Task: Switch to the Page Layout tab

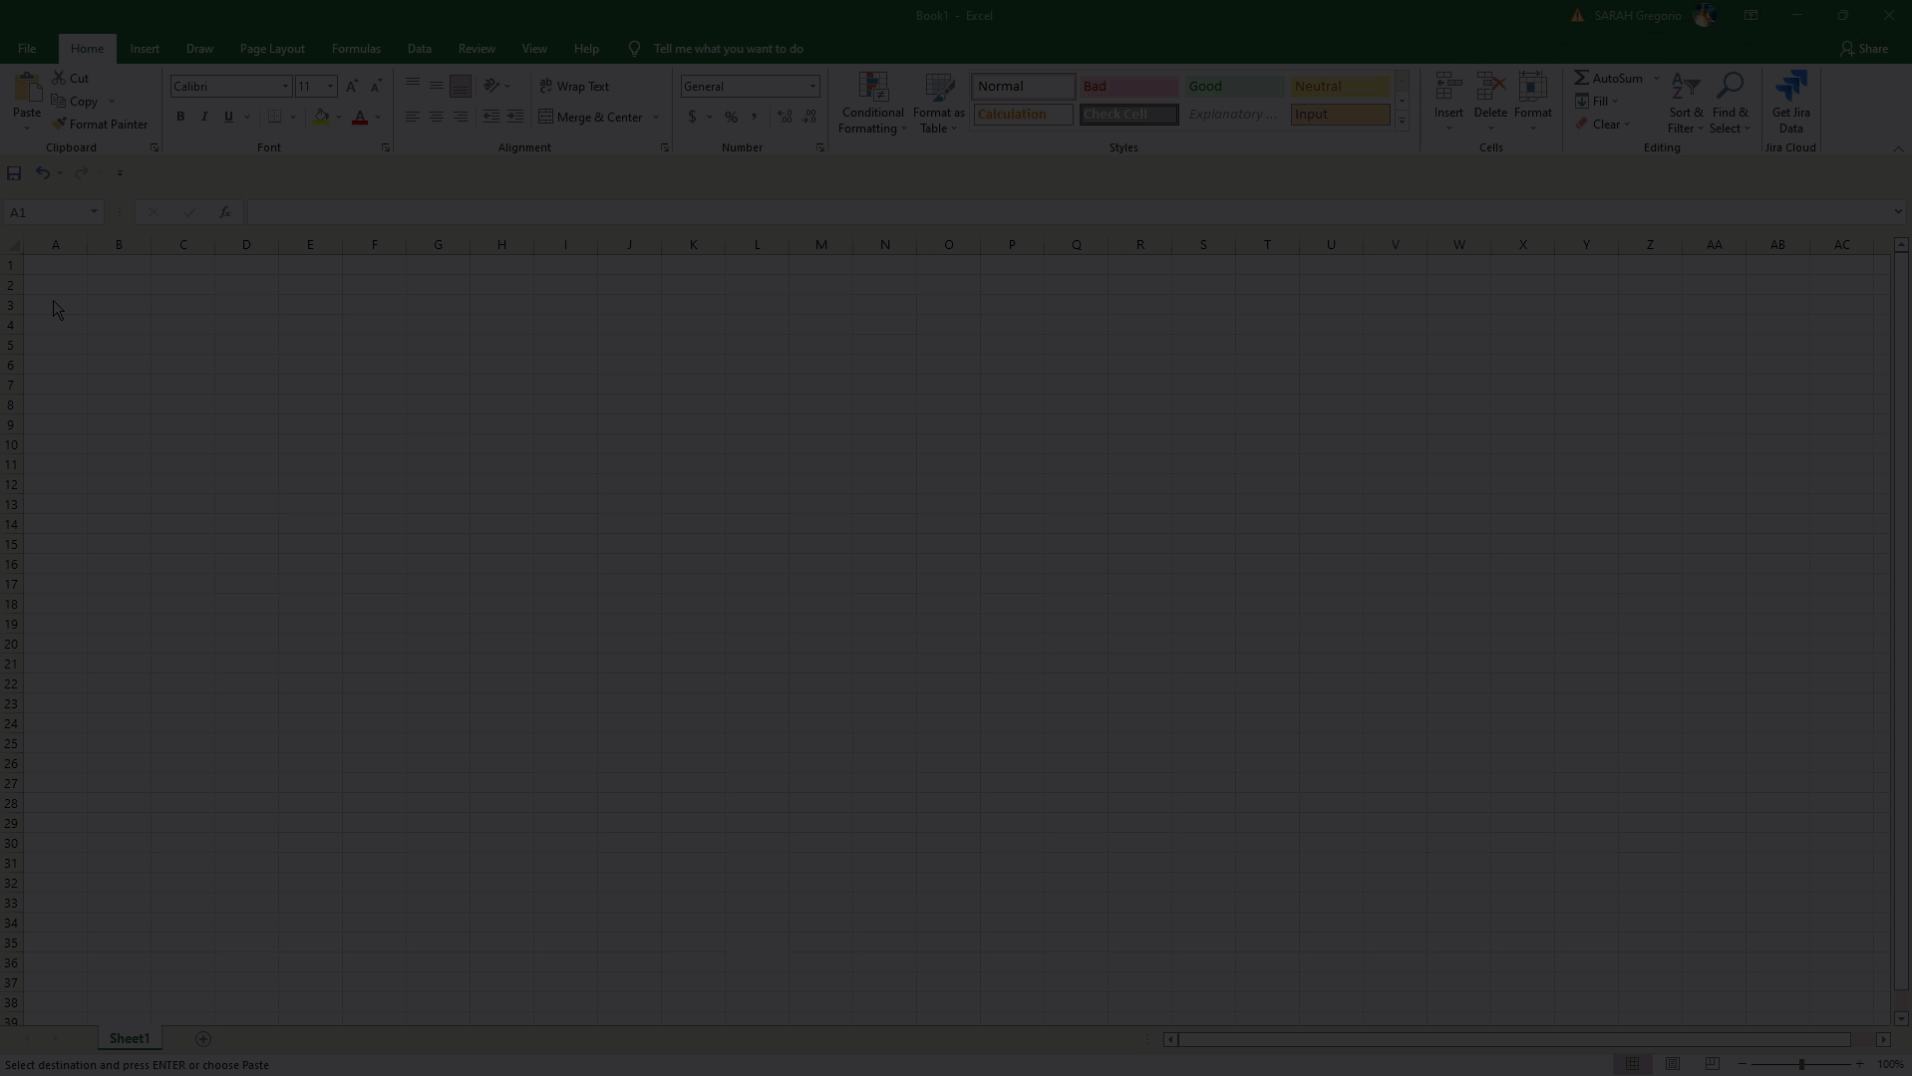Action: [272, 48]
